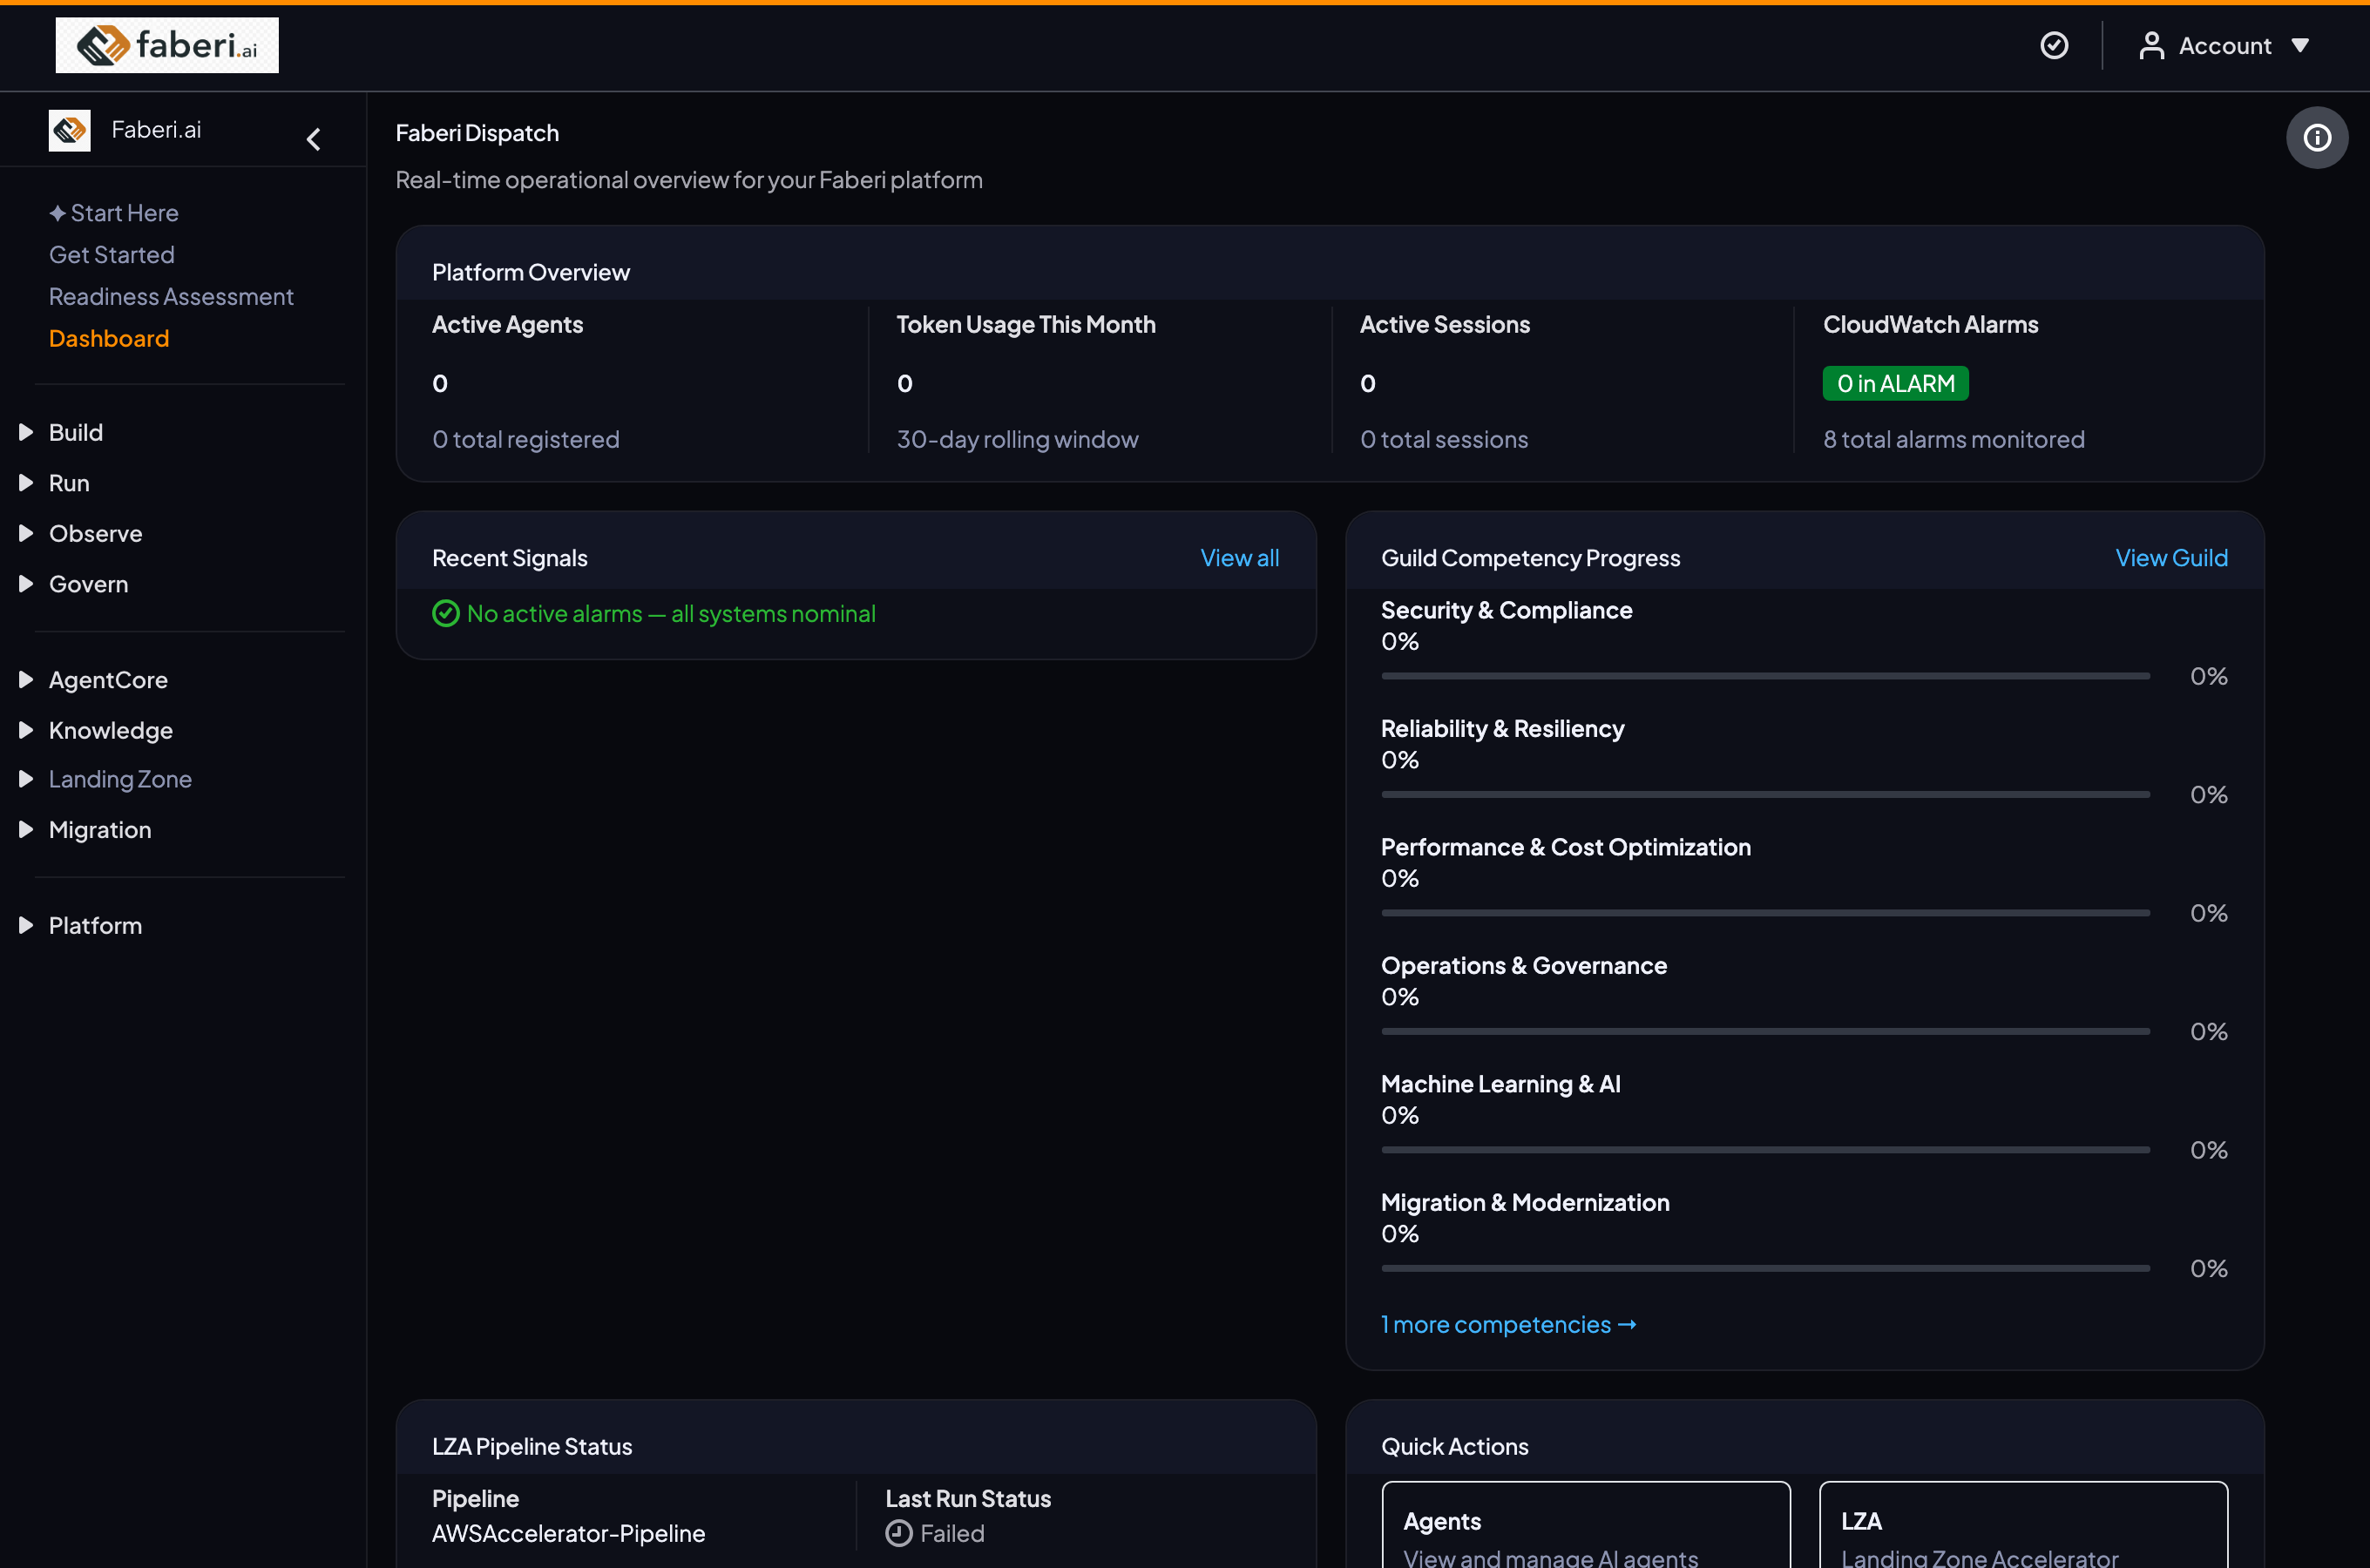Click the CloudWatch Alarms heading
Viewport: 2370px width, 1568px height.
1930,324
